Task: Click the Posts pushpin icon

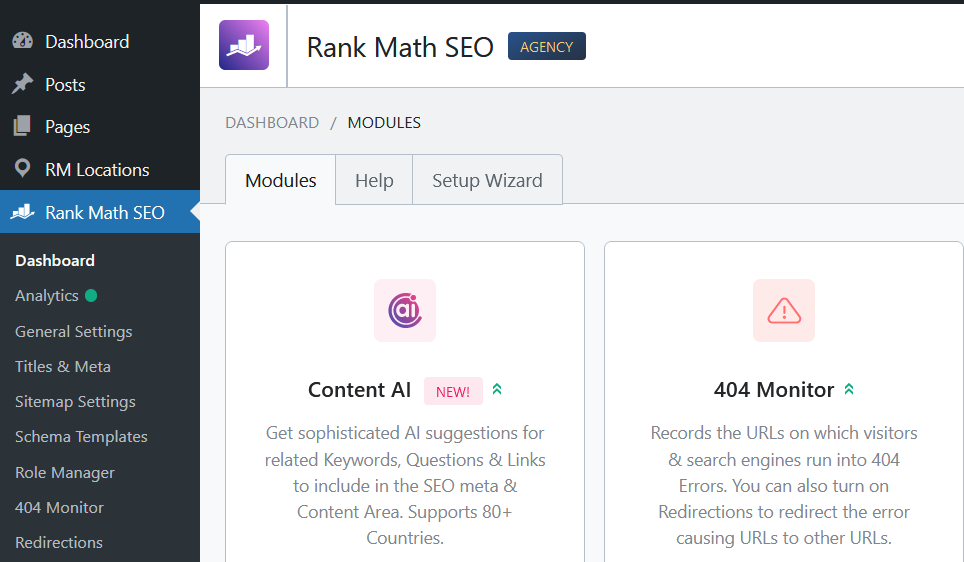Action: 22,85
